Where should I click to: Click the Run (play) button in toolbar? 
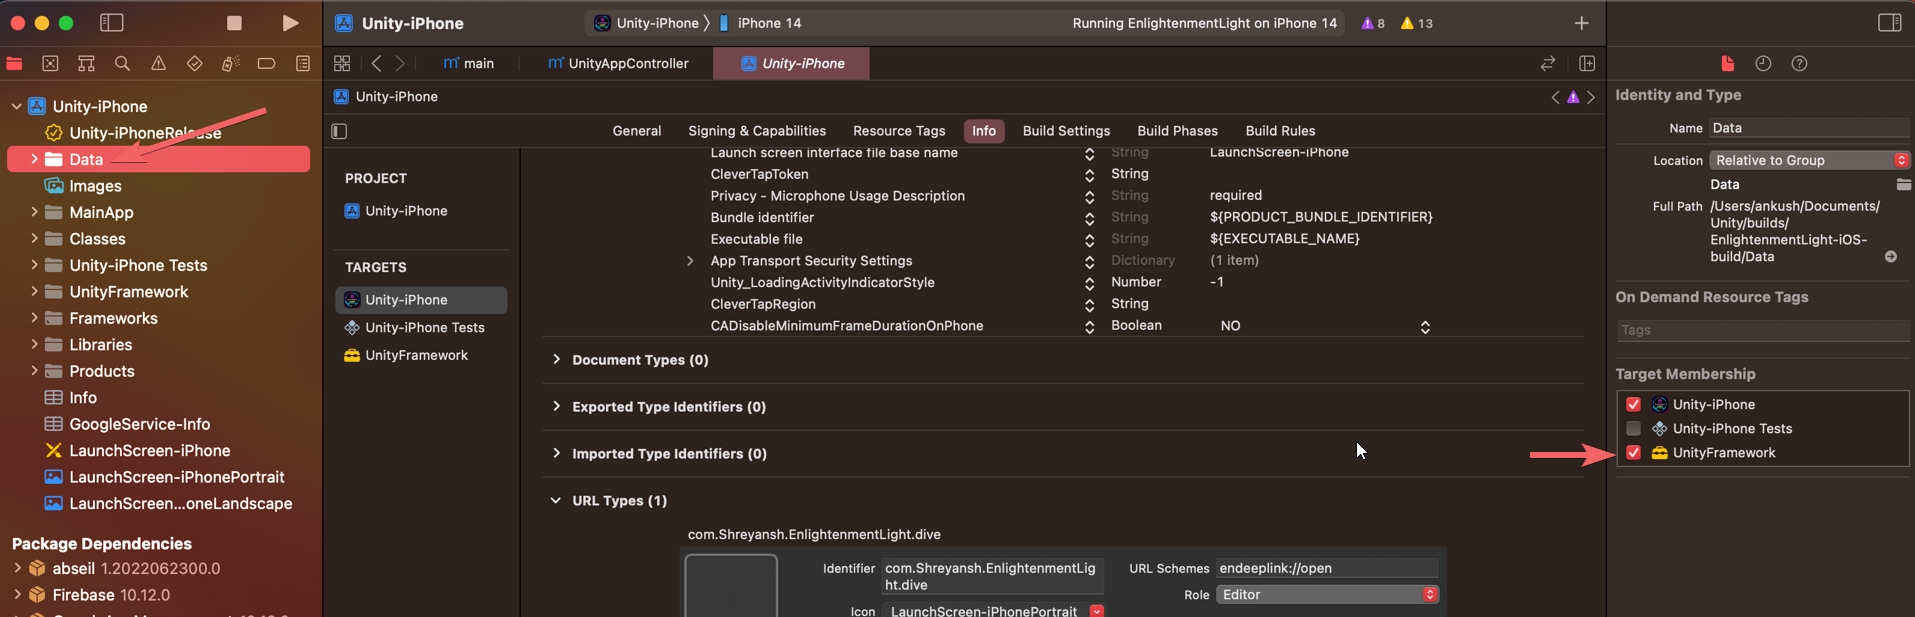pos(289,23)
